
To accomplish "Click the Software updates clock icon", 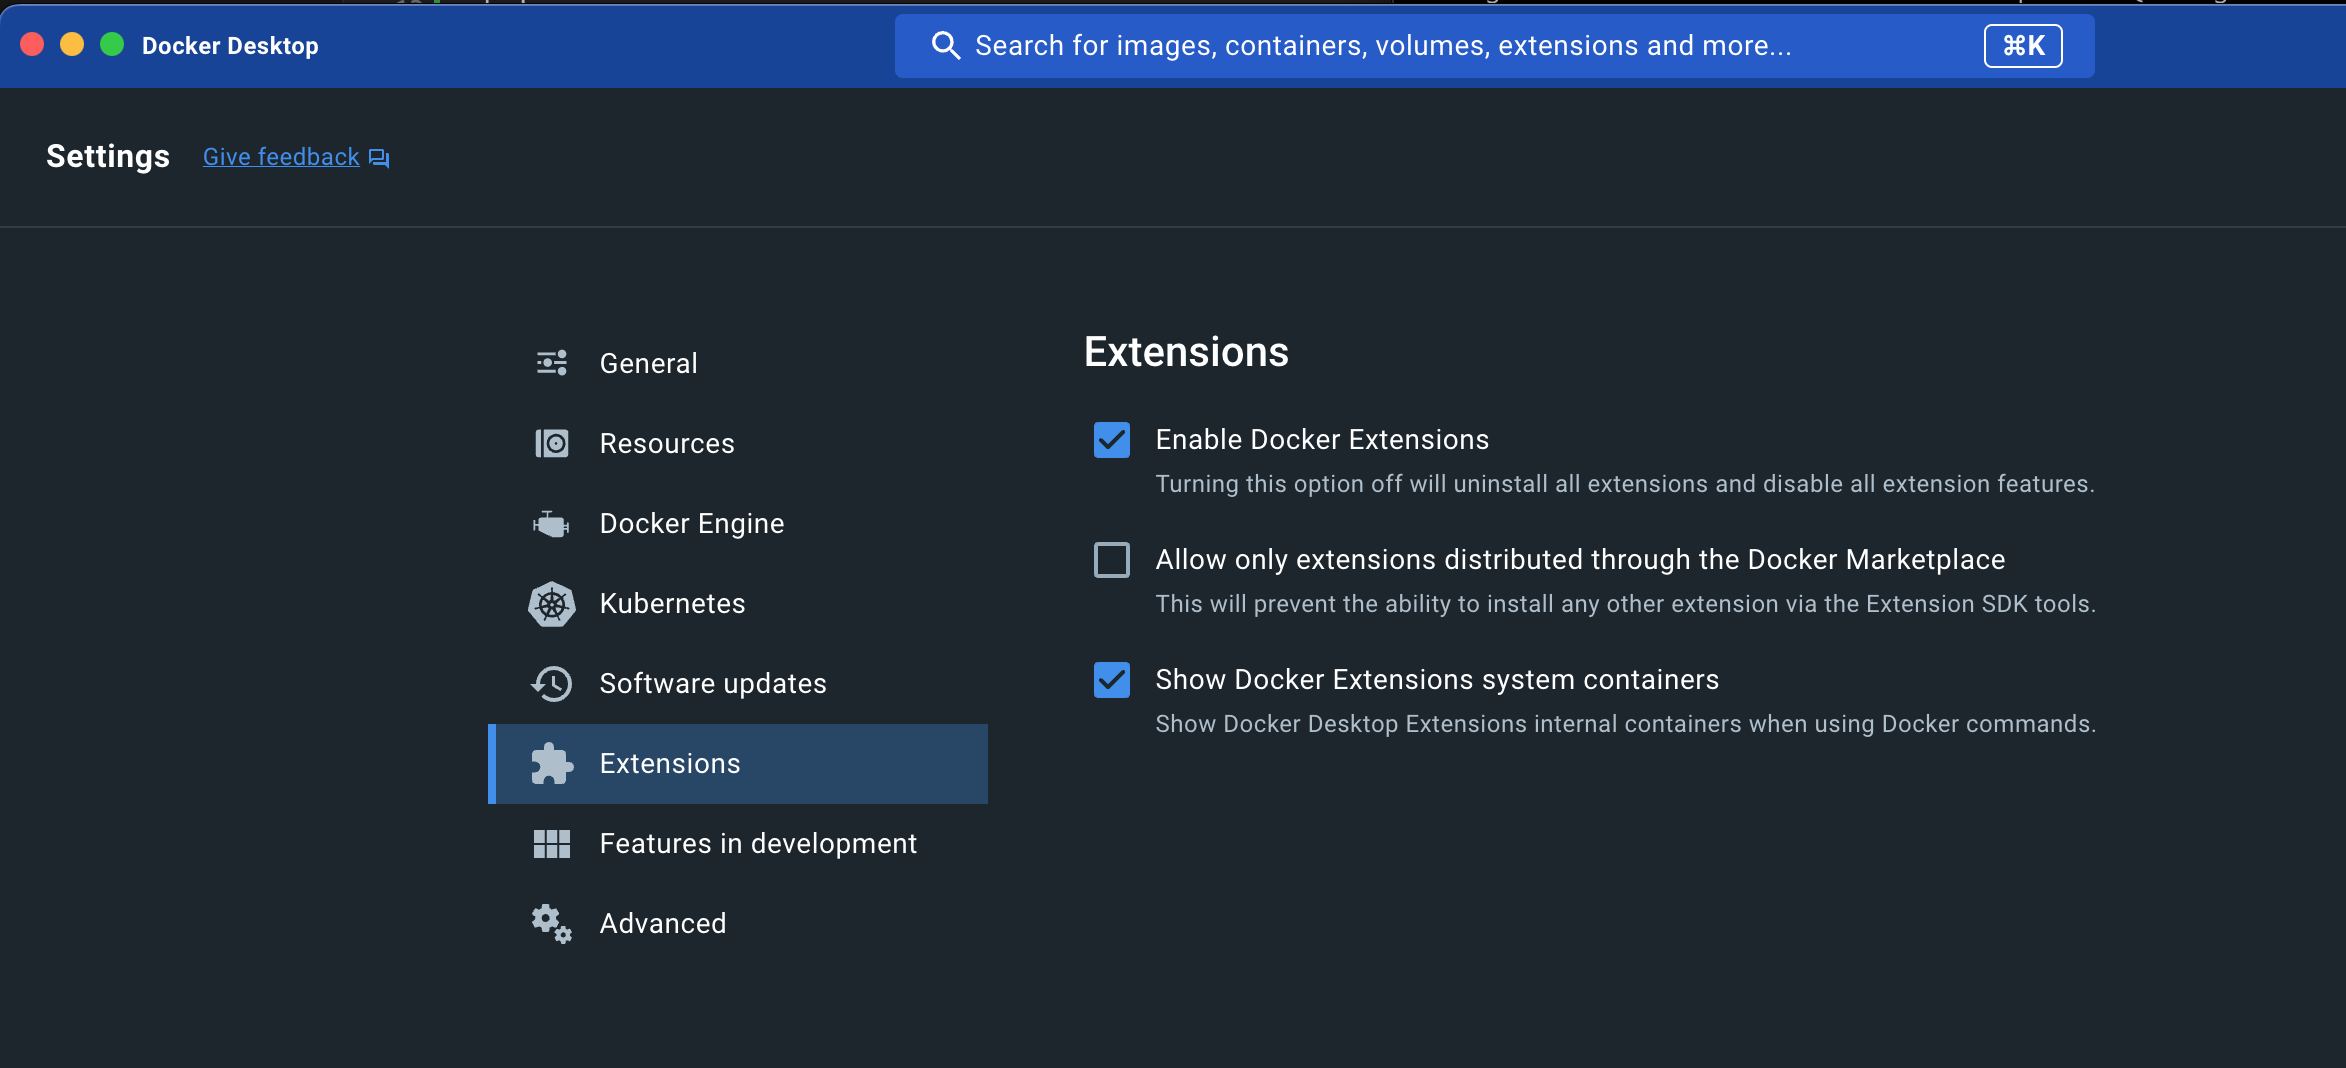I will 551,684.
